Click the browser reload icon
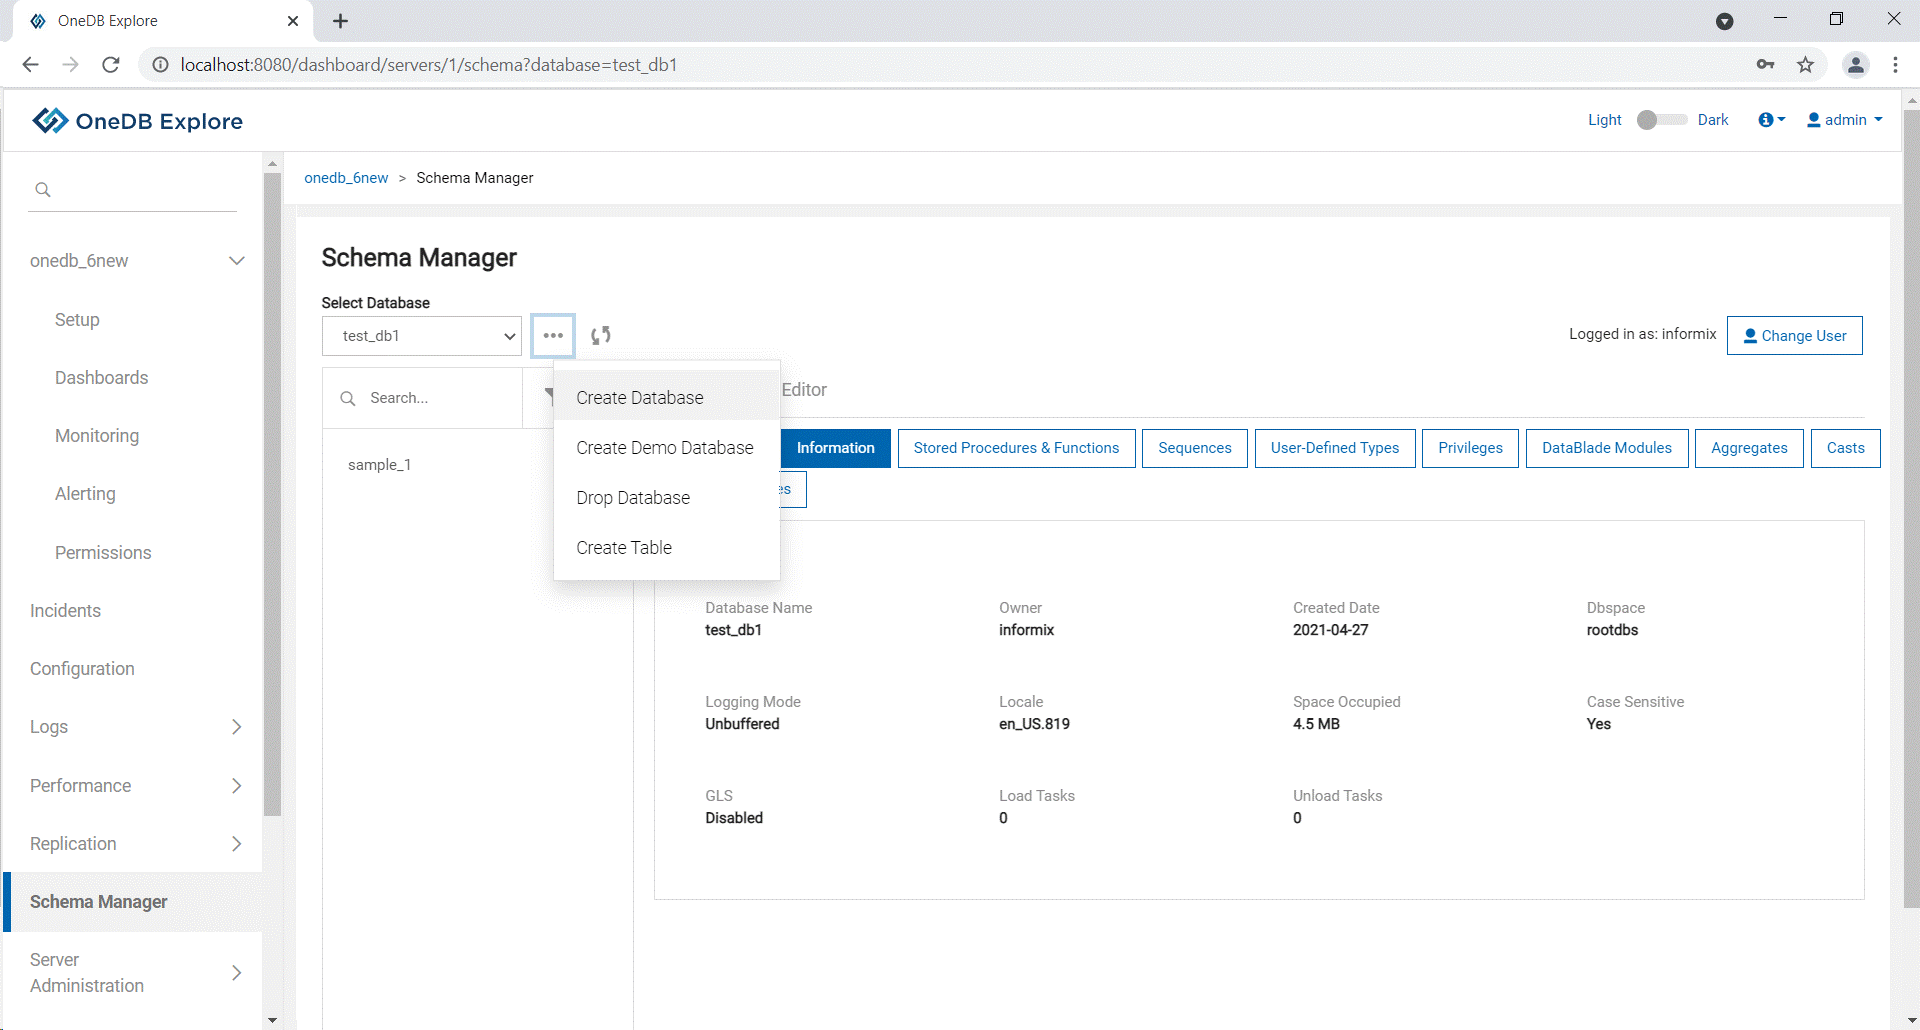The image size is (1920, 1030). click(111, 65)
